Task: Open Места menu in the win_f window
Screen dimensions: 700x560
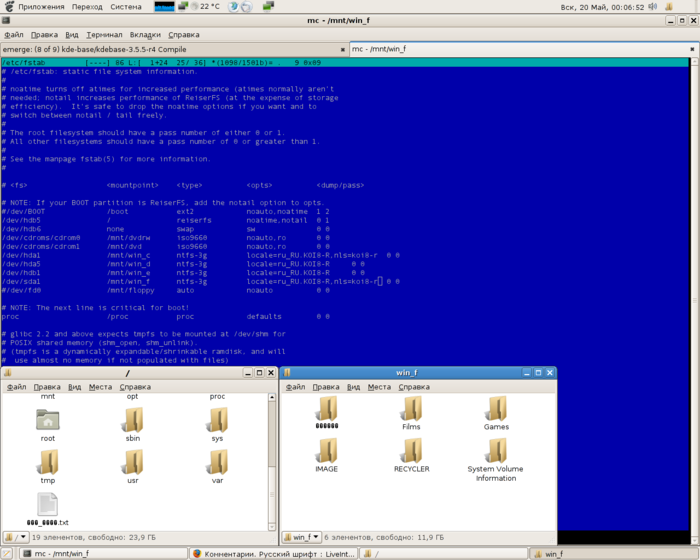Action: pos(379,387)
